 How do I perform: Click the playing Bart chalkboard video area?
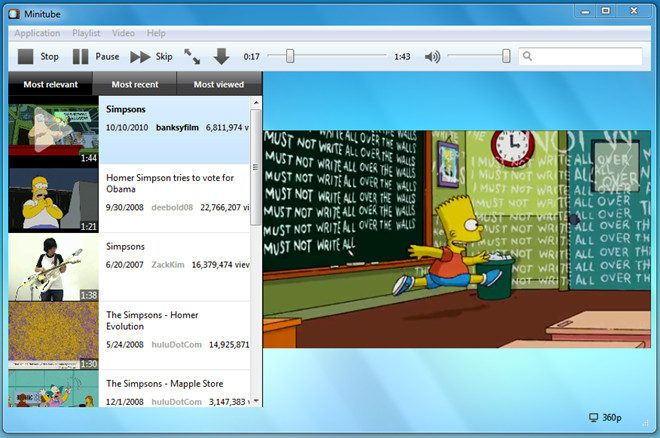457,239
